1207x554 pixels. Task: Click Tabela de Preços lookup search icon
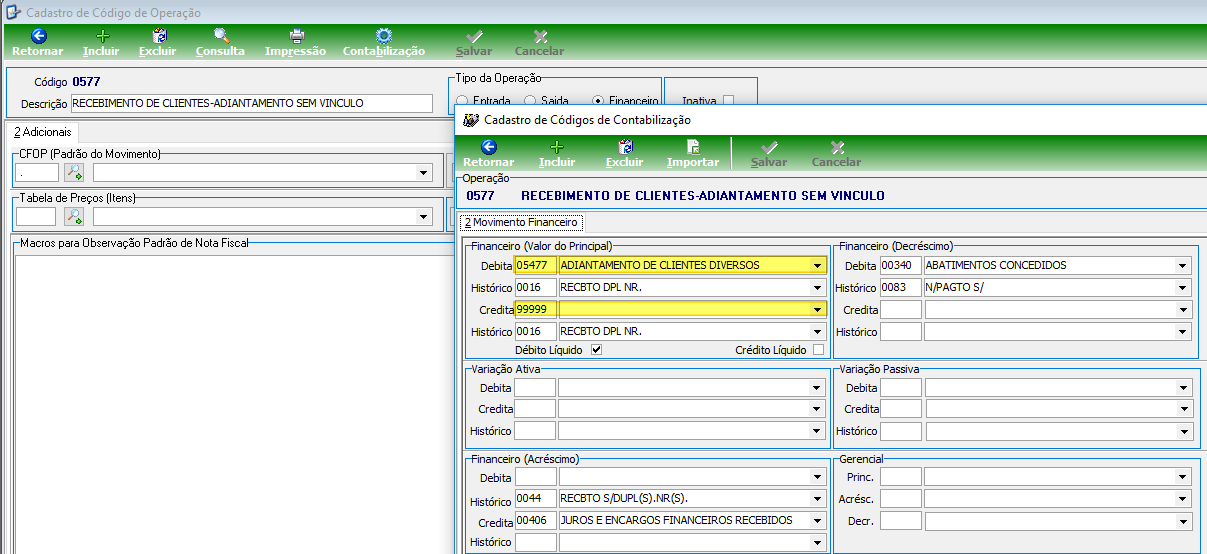[74, 216]
